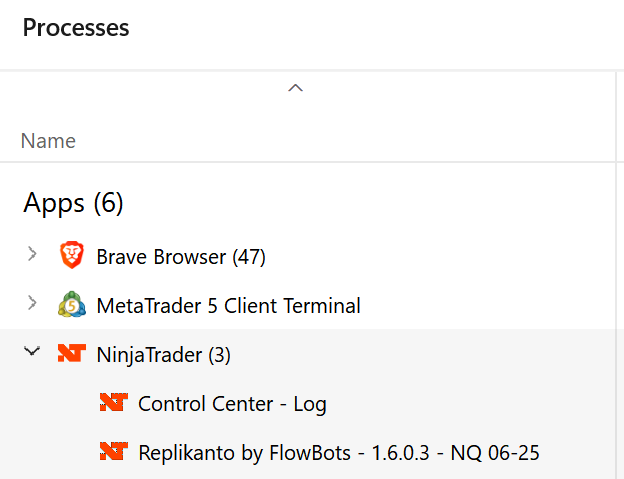Screen dimensions: 624x479
Task: Select the Control Center - Log window entry
Action: click(x=232, y=404)
